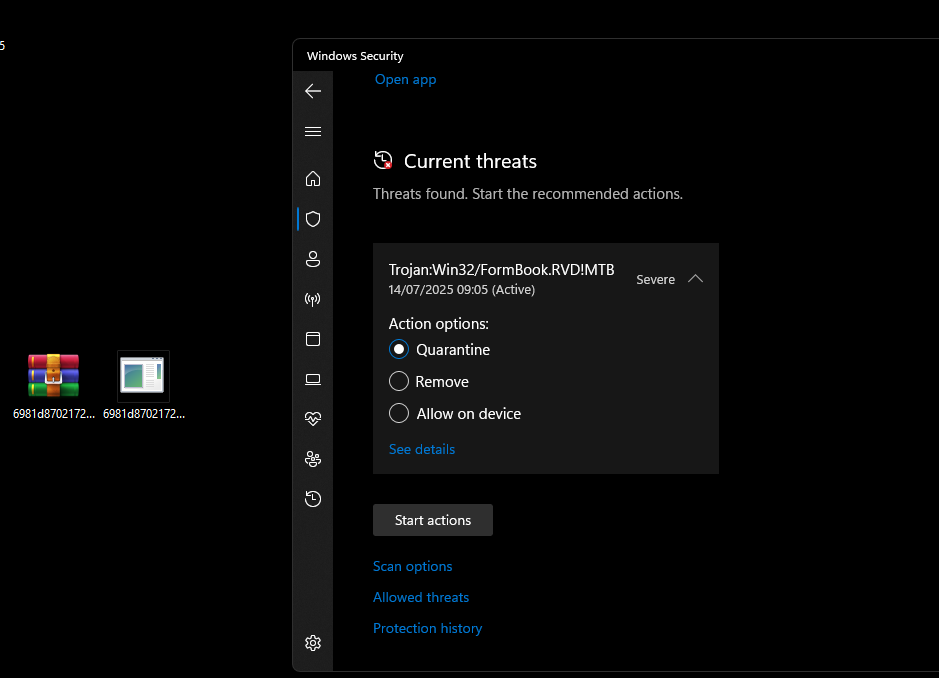Open Account protection person icon
The image size is (939, 678).
tap(313, 259)
